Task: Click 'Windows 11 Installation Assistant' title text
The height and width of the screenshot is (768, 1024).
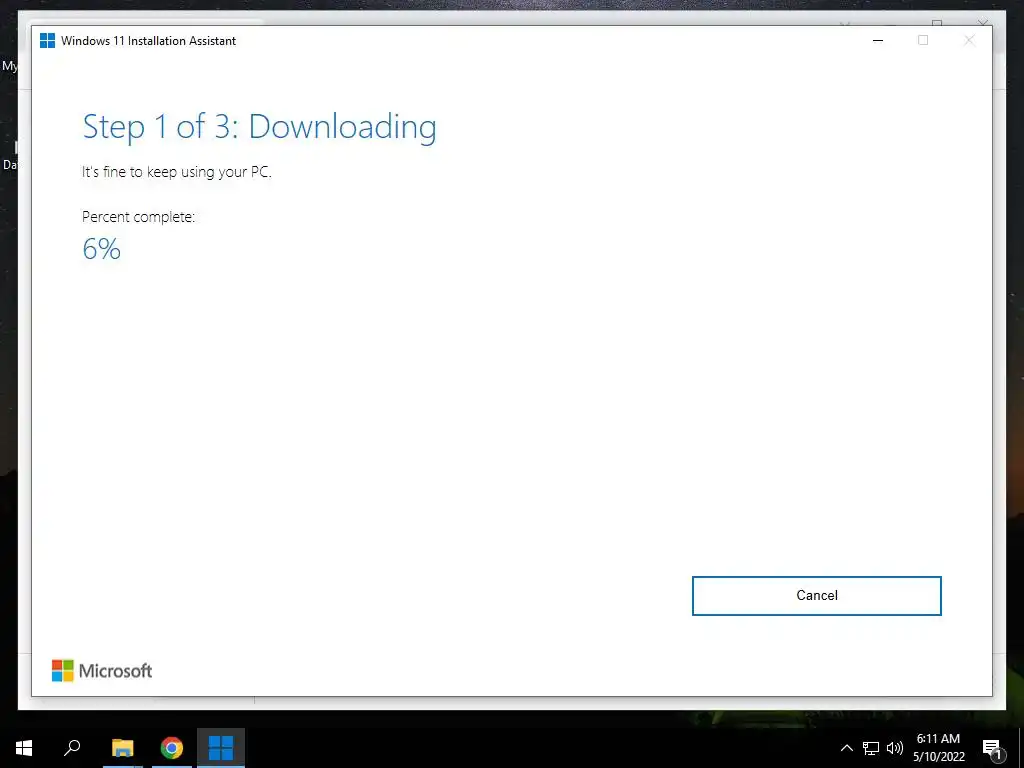Action: (x=148, y=40)
